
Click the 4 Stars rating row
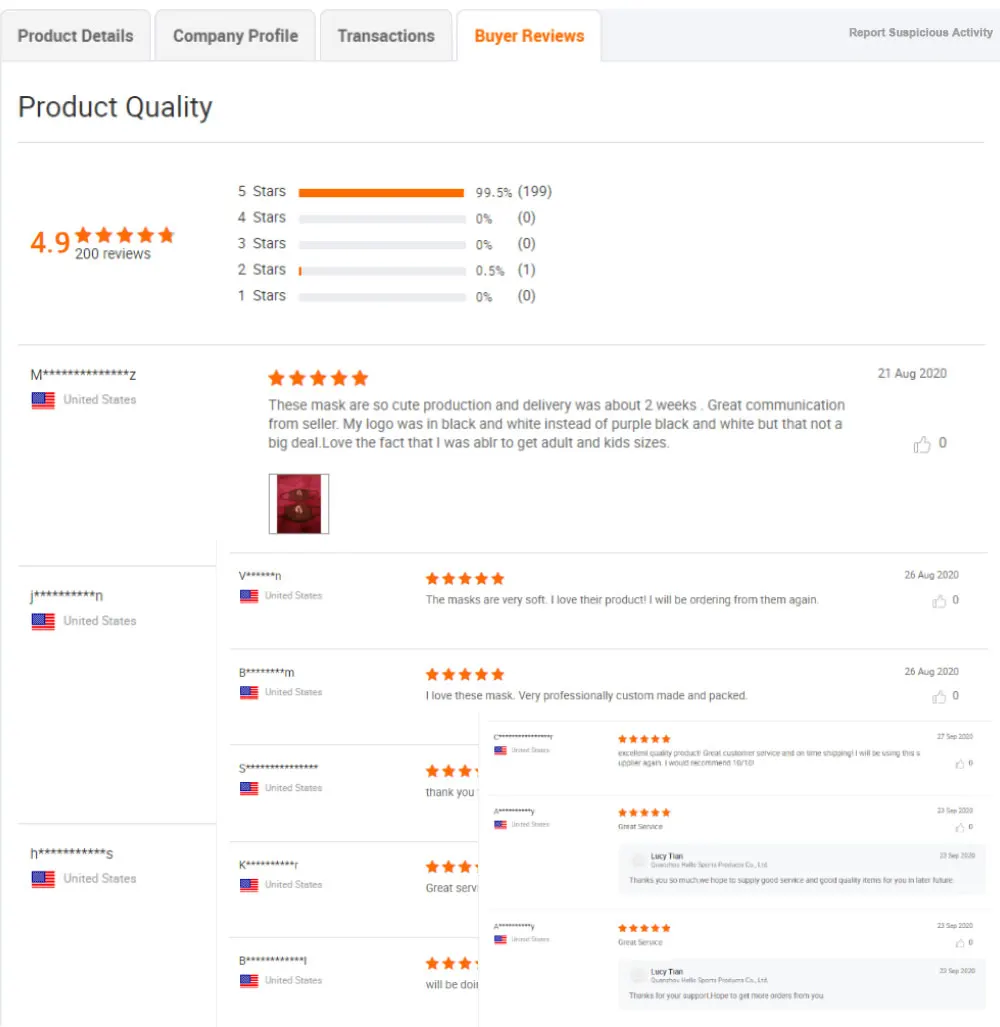point(386,218)
